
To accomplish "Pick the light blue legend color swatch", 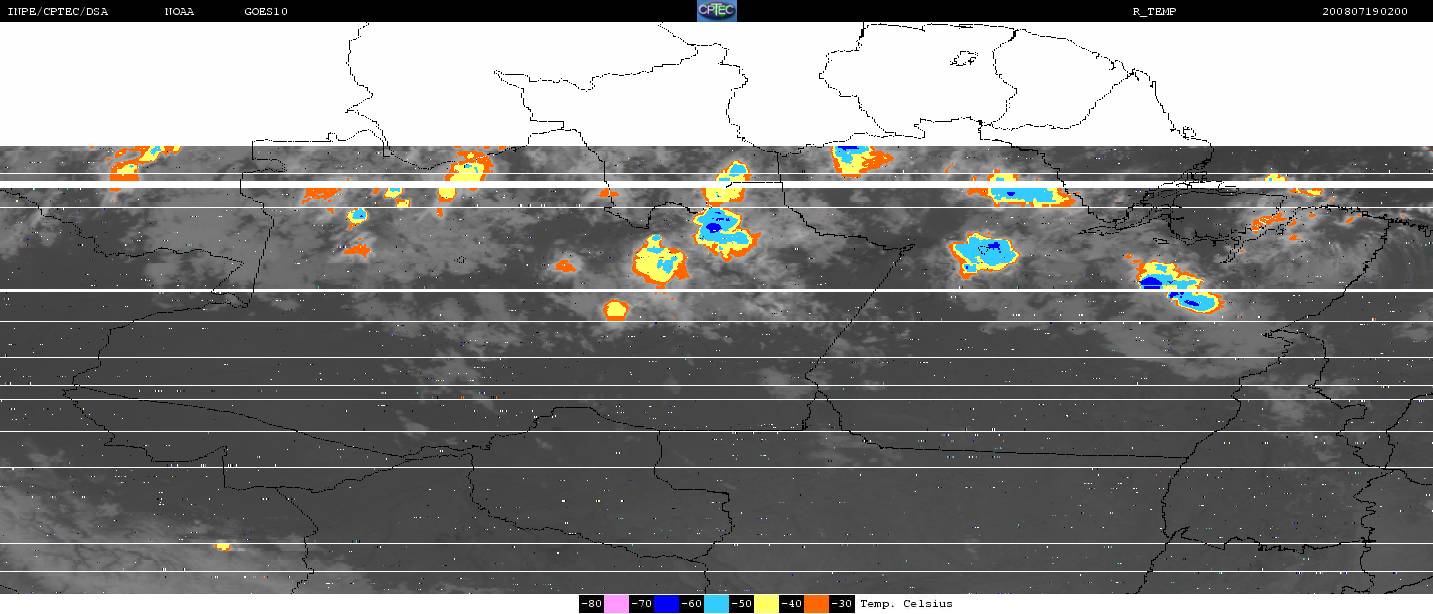I will (716, 604).
